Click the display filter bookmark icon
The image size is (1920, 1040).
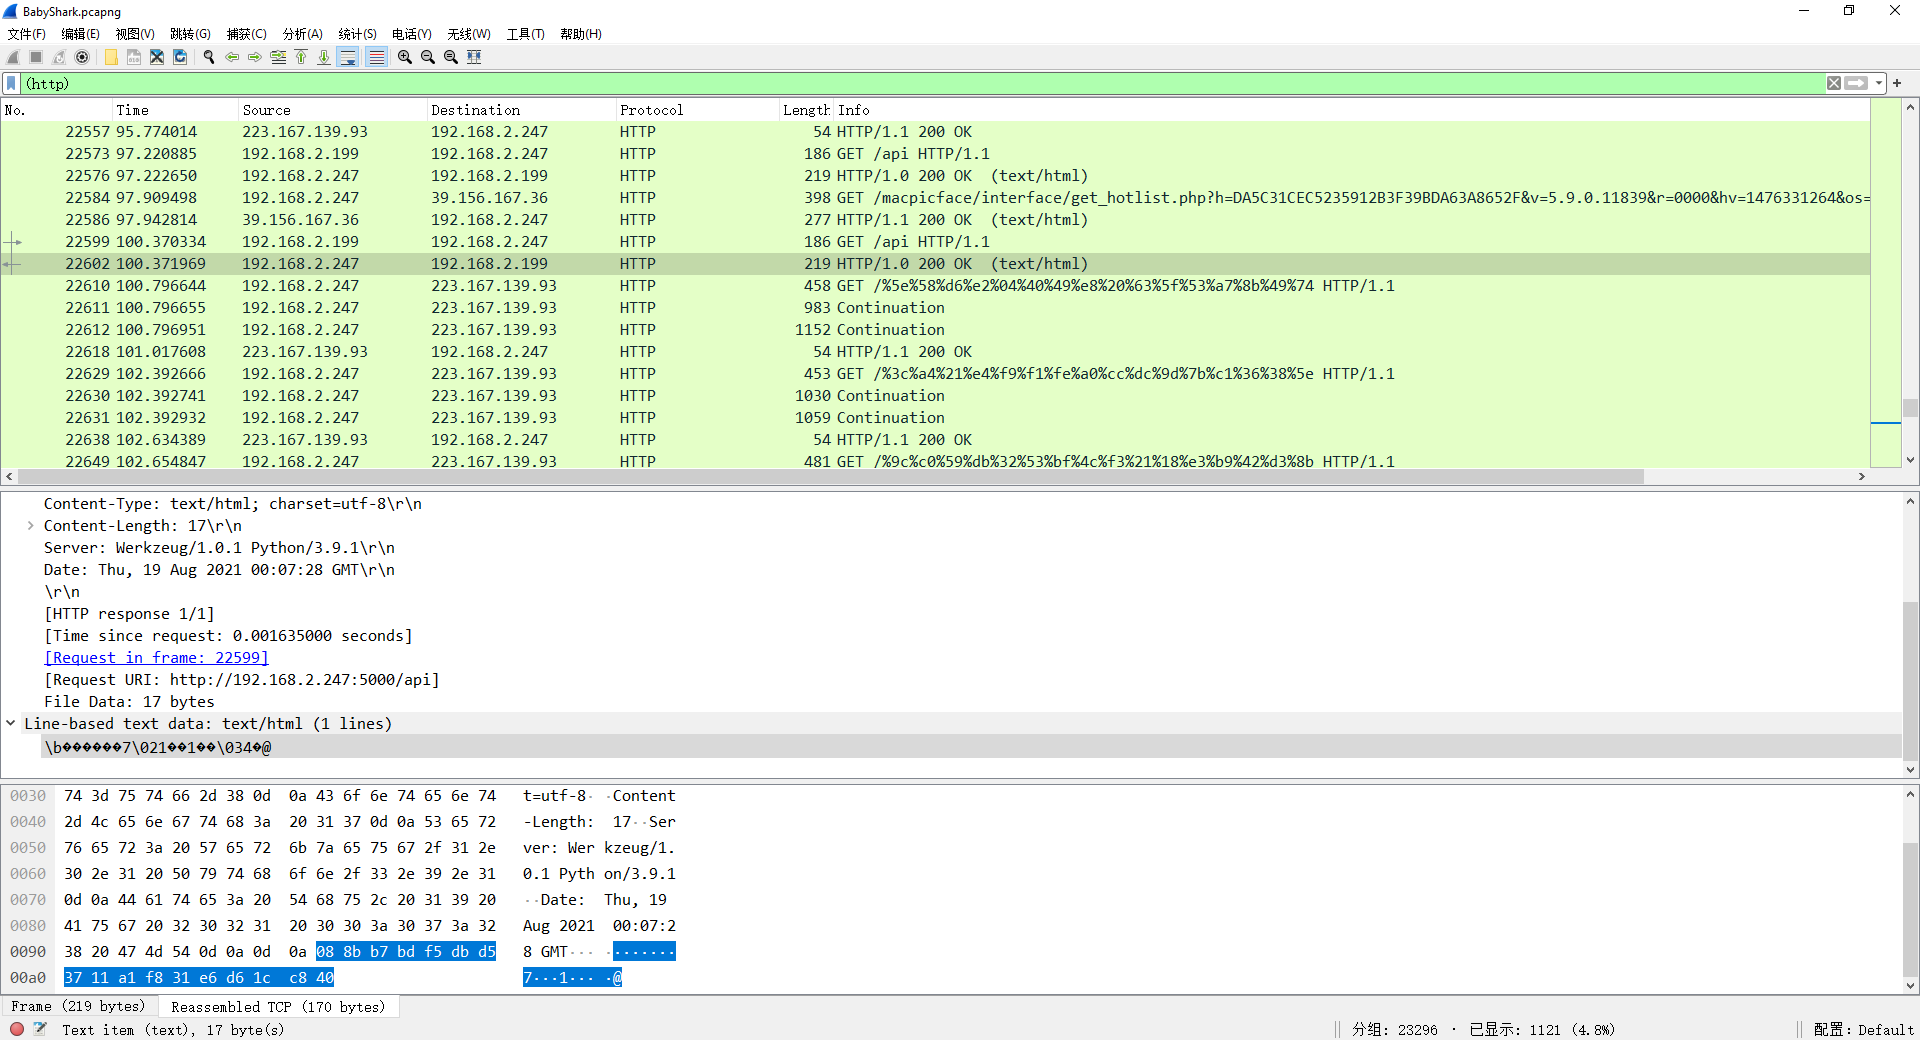(x=11, y=83)
